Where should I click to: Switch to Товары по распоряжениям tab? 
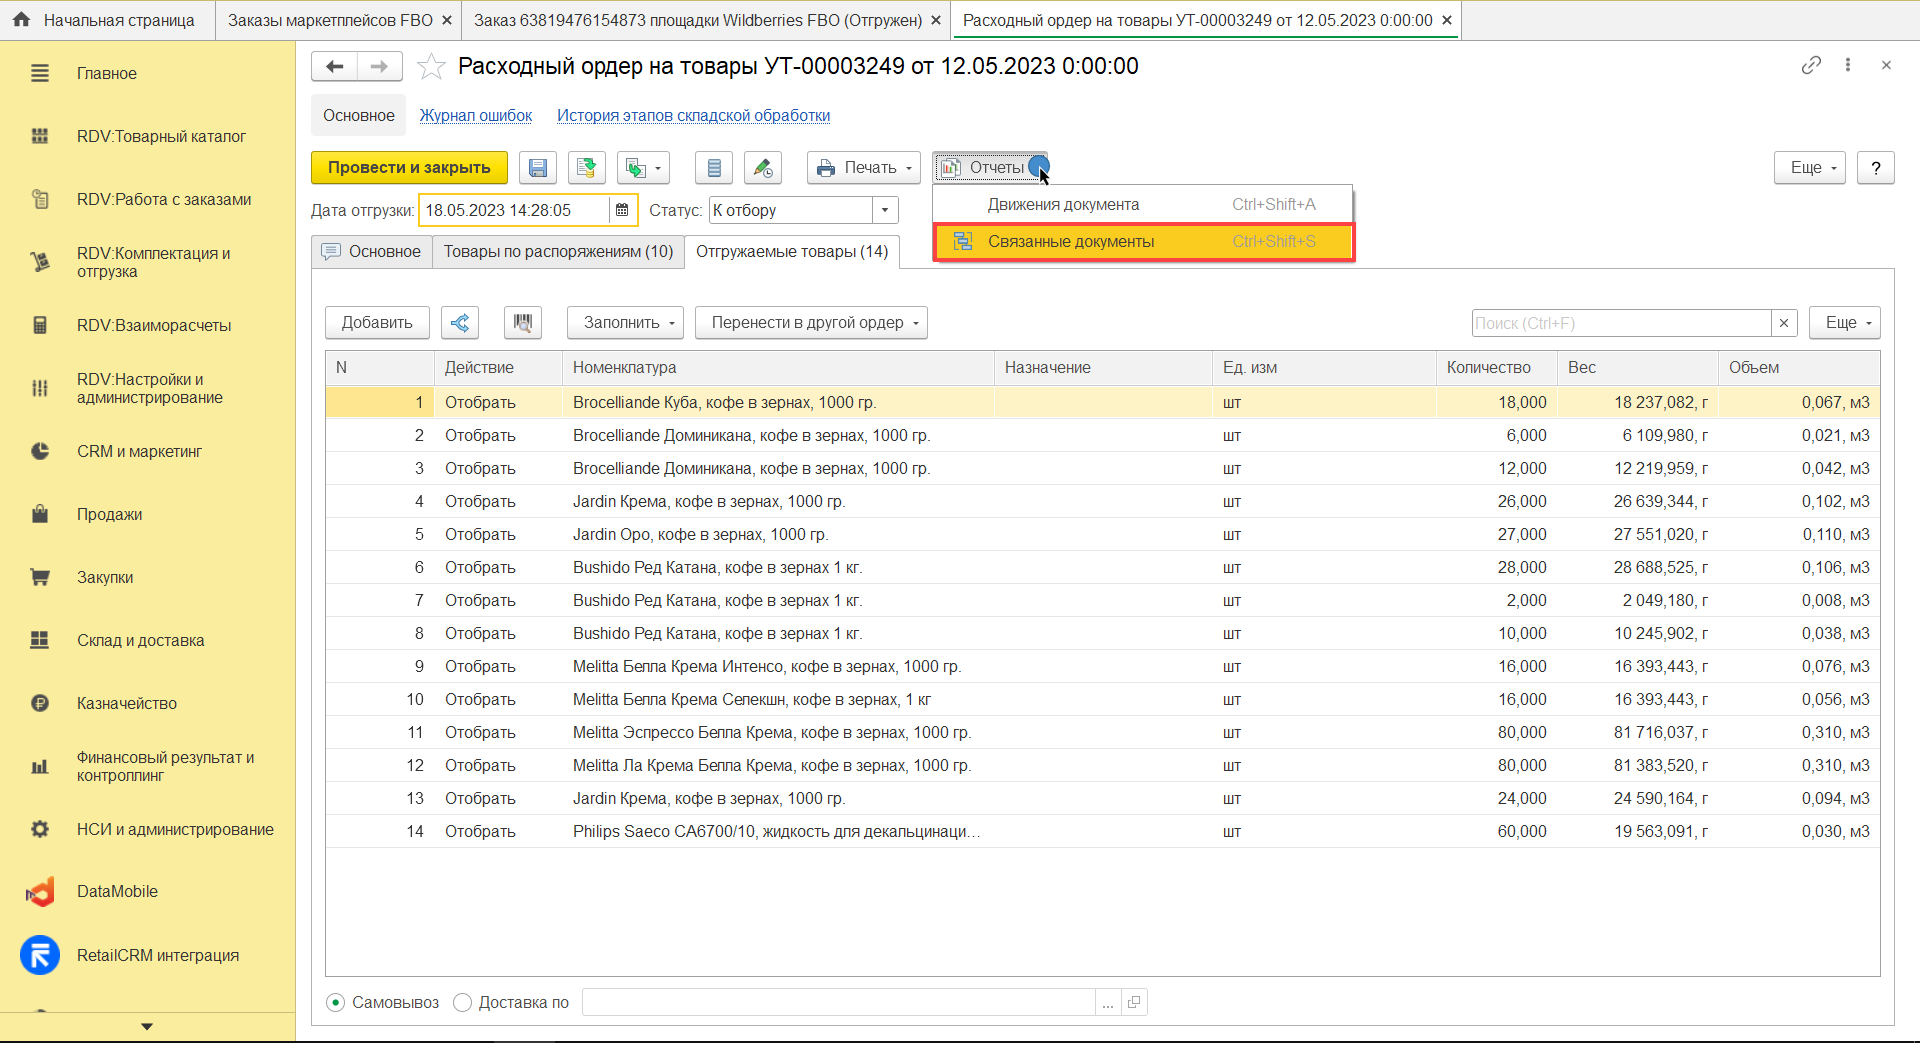point(558,252)
